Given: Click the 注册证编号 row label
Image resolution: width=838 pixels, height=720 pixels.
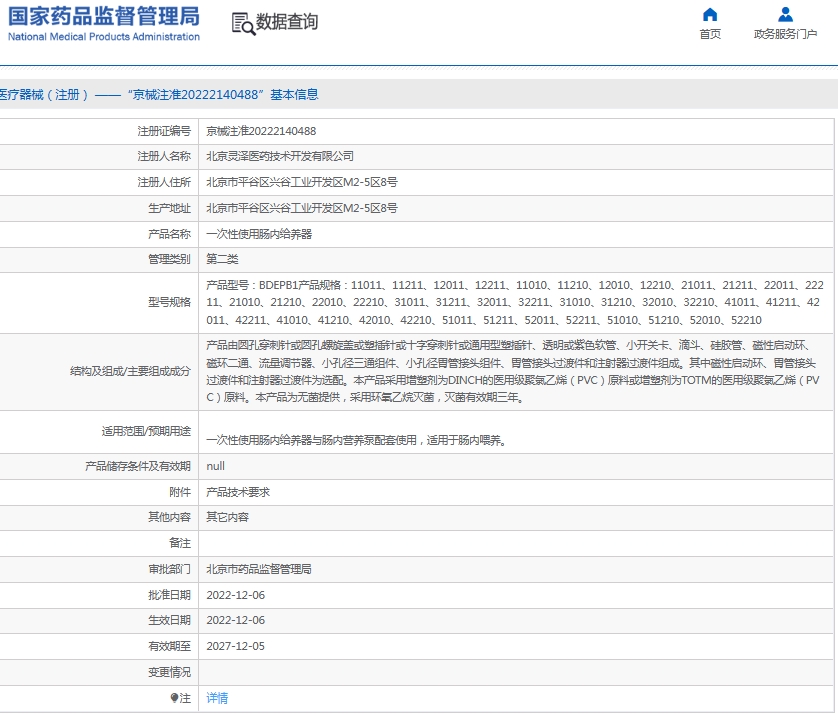Looking at the screenshot, I should click(x=164, y=131).
